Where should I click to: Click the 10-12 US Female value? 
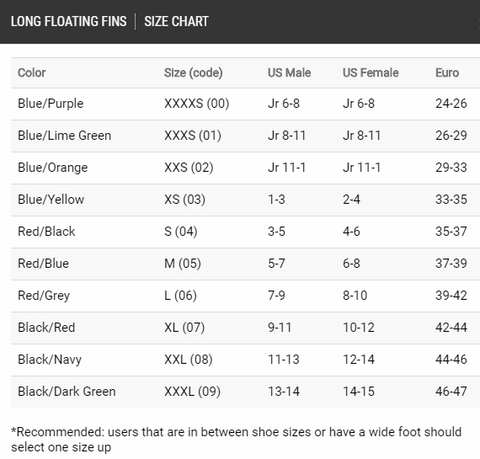359,327
